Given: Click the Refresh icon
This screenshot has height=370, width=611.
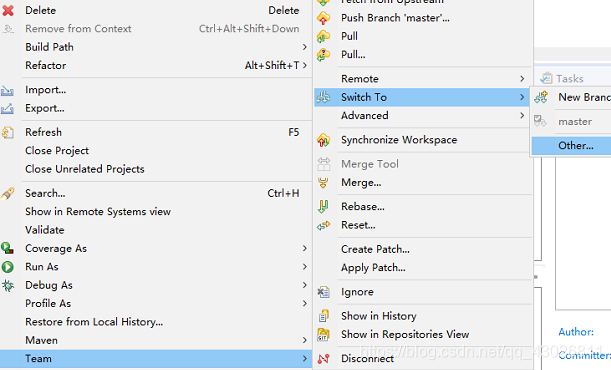Looking at the screenshot, I should [7, 132].
